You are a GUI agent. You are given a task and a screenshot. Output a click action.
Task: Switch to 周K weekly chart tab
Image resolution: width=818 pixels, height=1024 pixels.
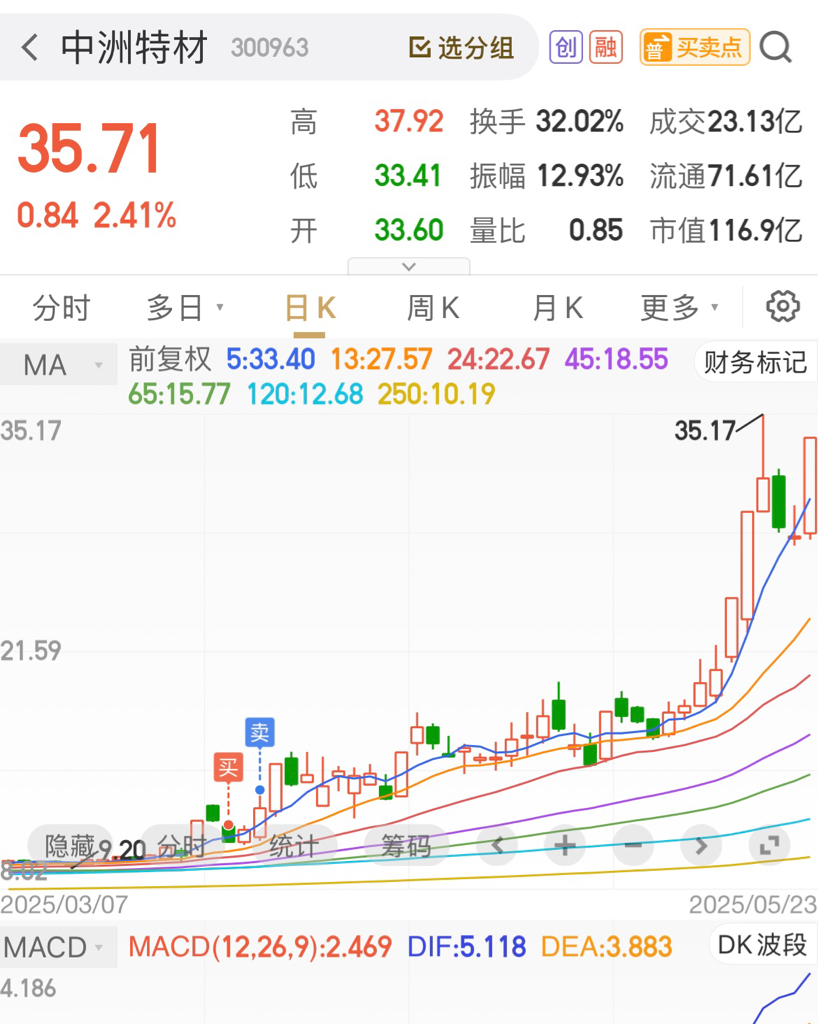(433, 308)
